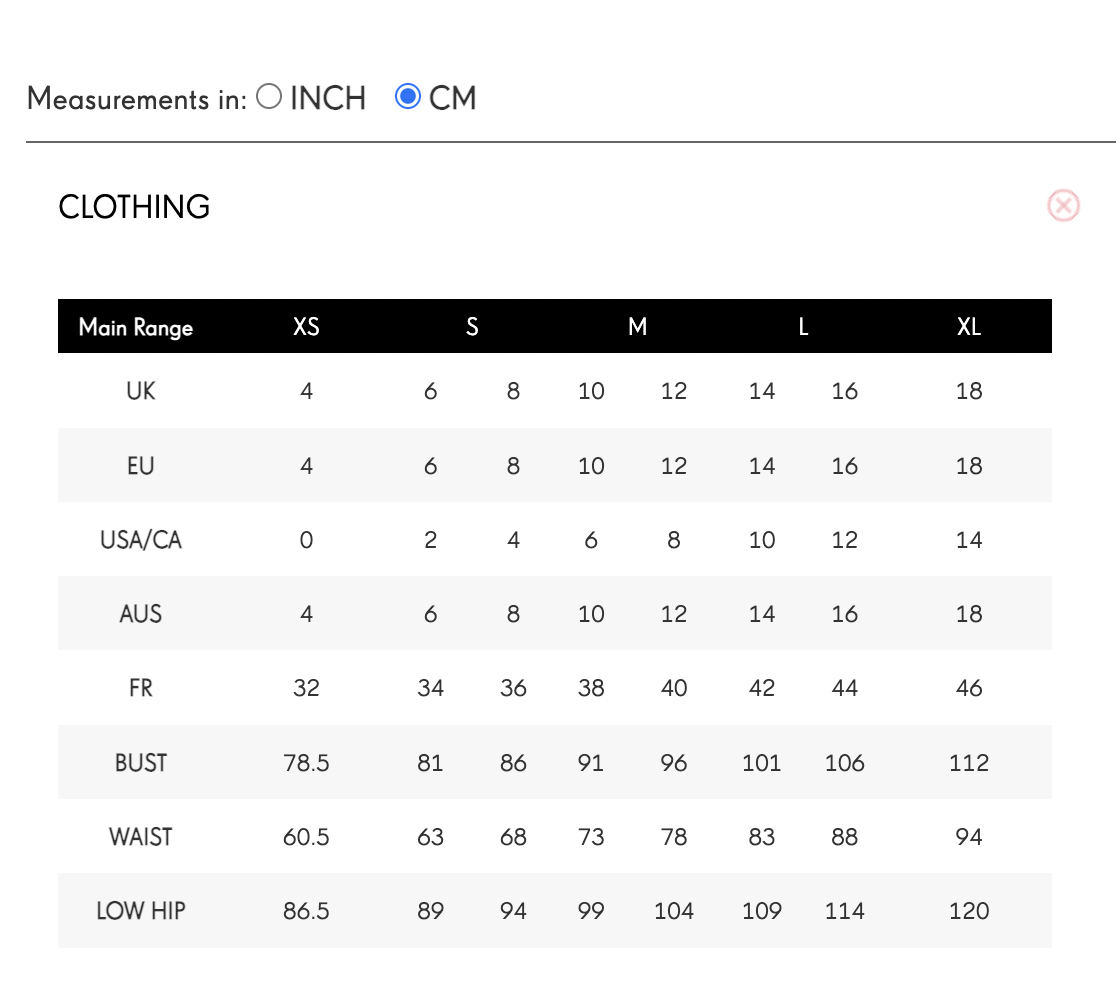Click the BUST row label
The height and width of the screenshot is (996, 1120).
click(x=141, y=763)
